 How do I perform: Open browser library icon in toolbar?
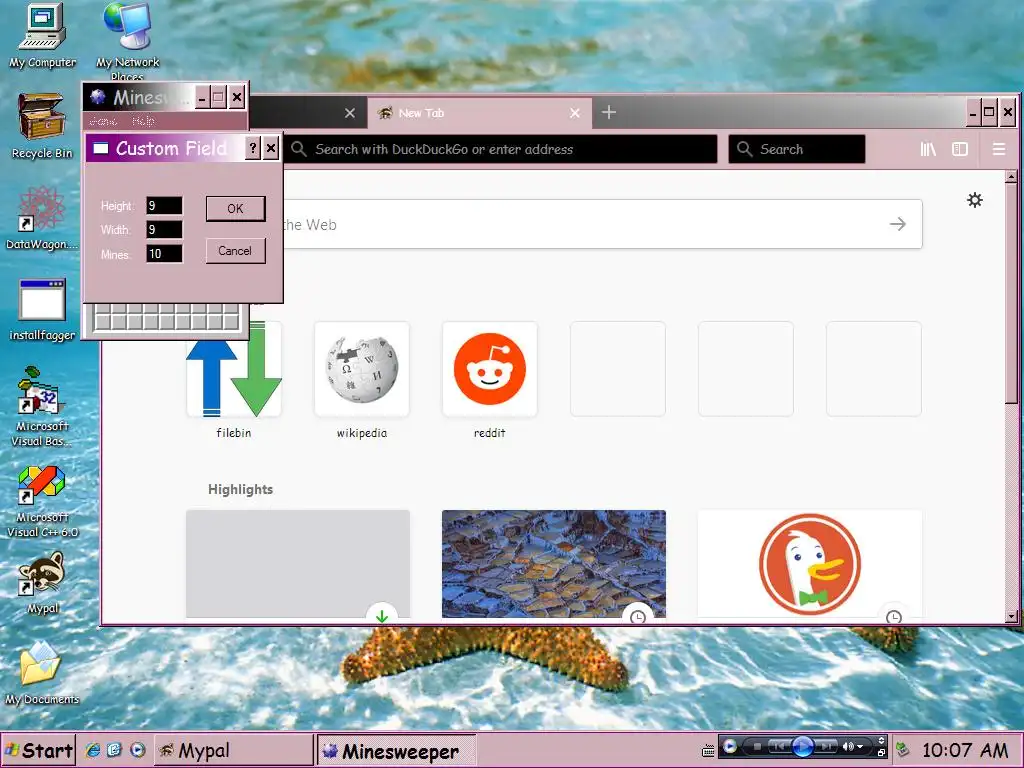[x=928, y=150]
